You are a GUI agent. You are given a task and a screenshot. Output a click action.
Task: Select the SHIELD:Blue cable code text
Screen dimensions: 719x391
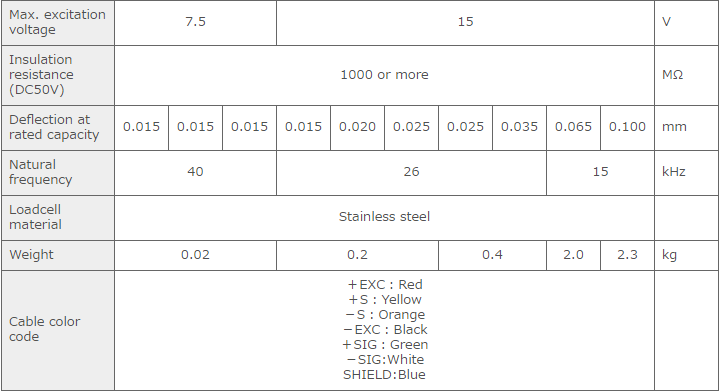(384, 375)
